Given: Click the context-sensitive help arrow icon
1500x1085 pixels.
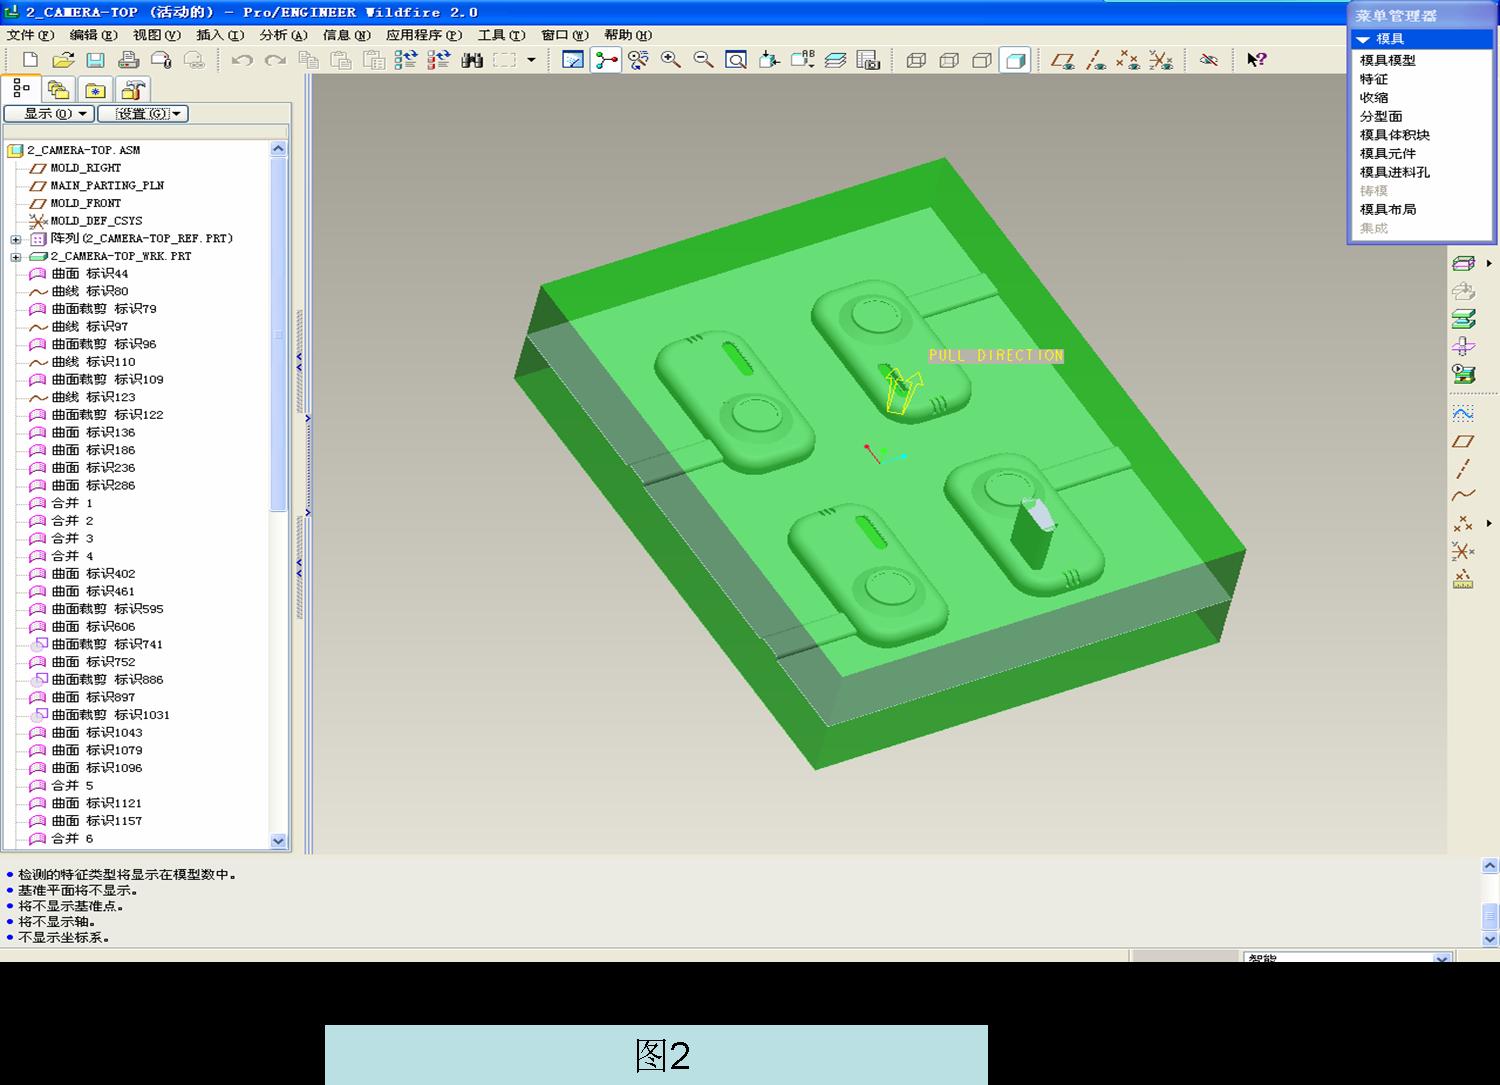Looking at the screenshot, I should (x=1257, y=60).
